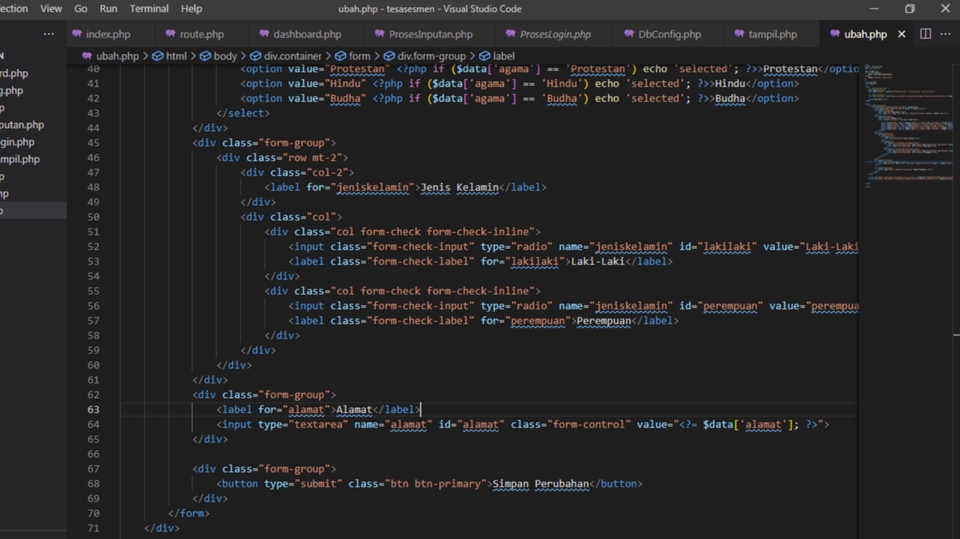Switch to the ProsesLogin.php tab

[555, 34]
